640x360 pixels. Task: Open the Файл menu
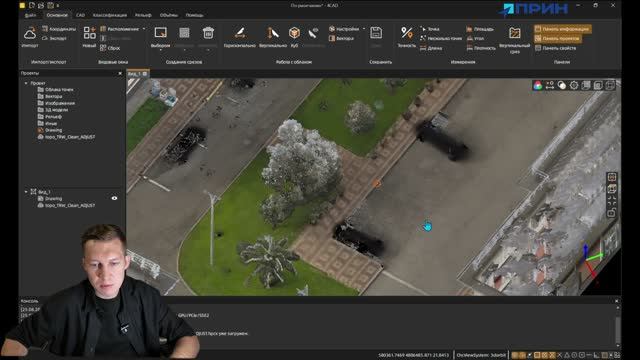tap(31, 15)
